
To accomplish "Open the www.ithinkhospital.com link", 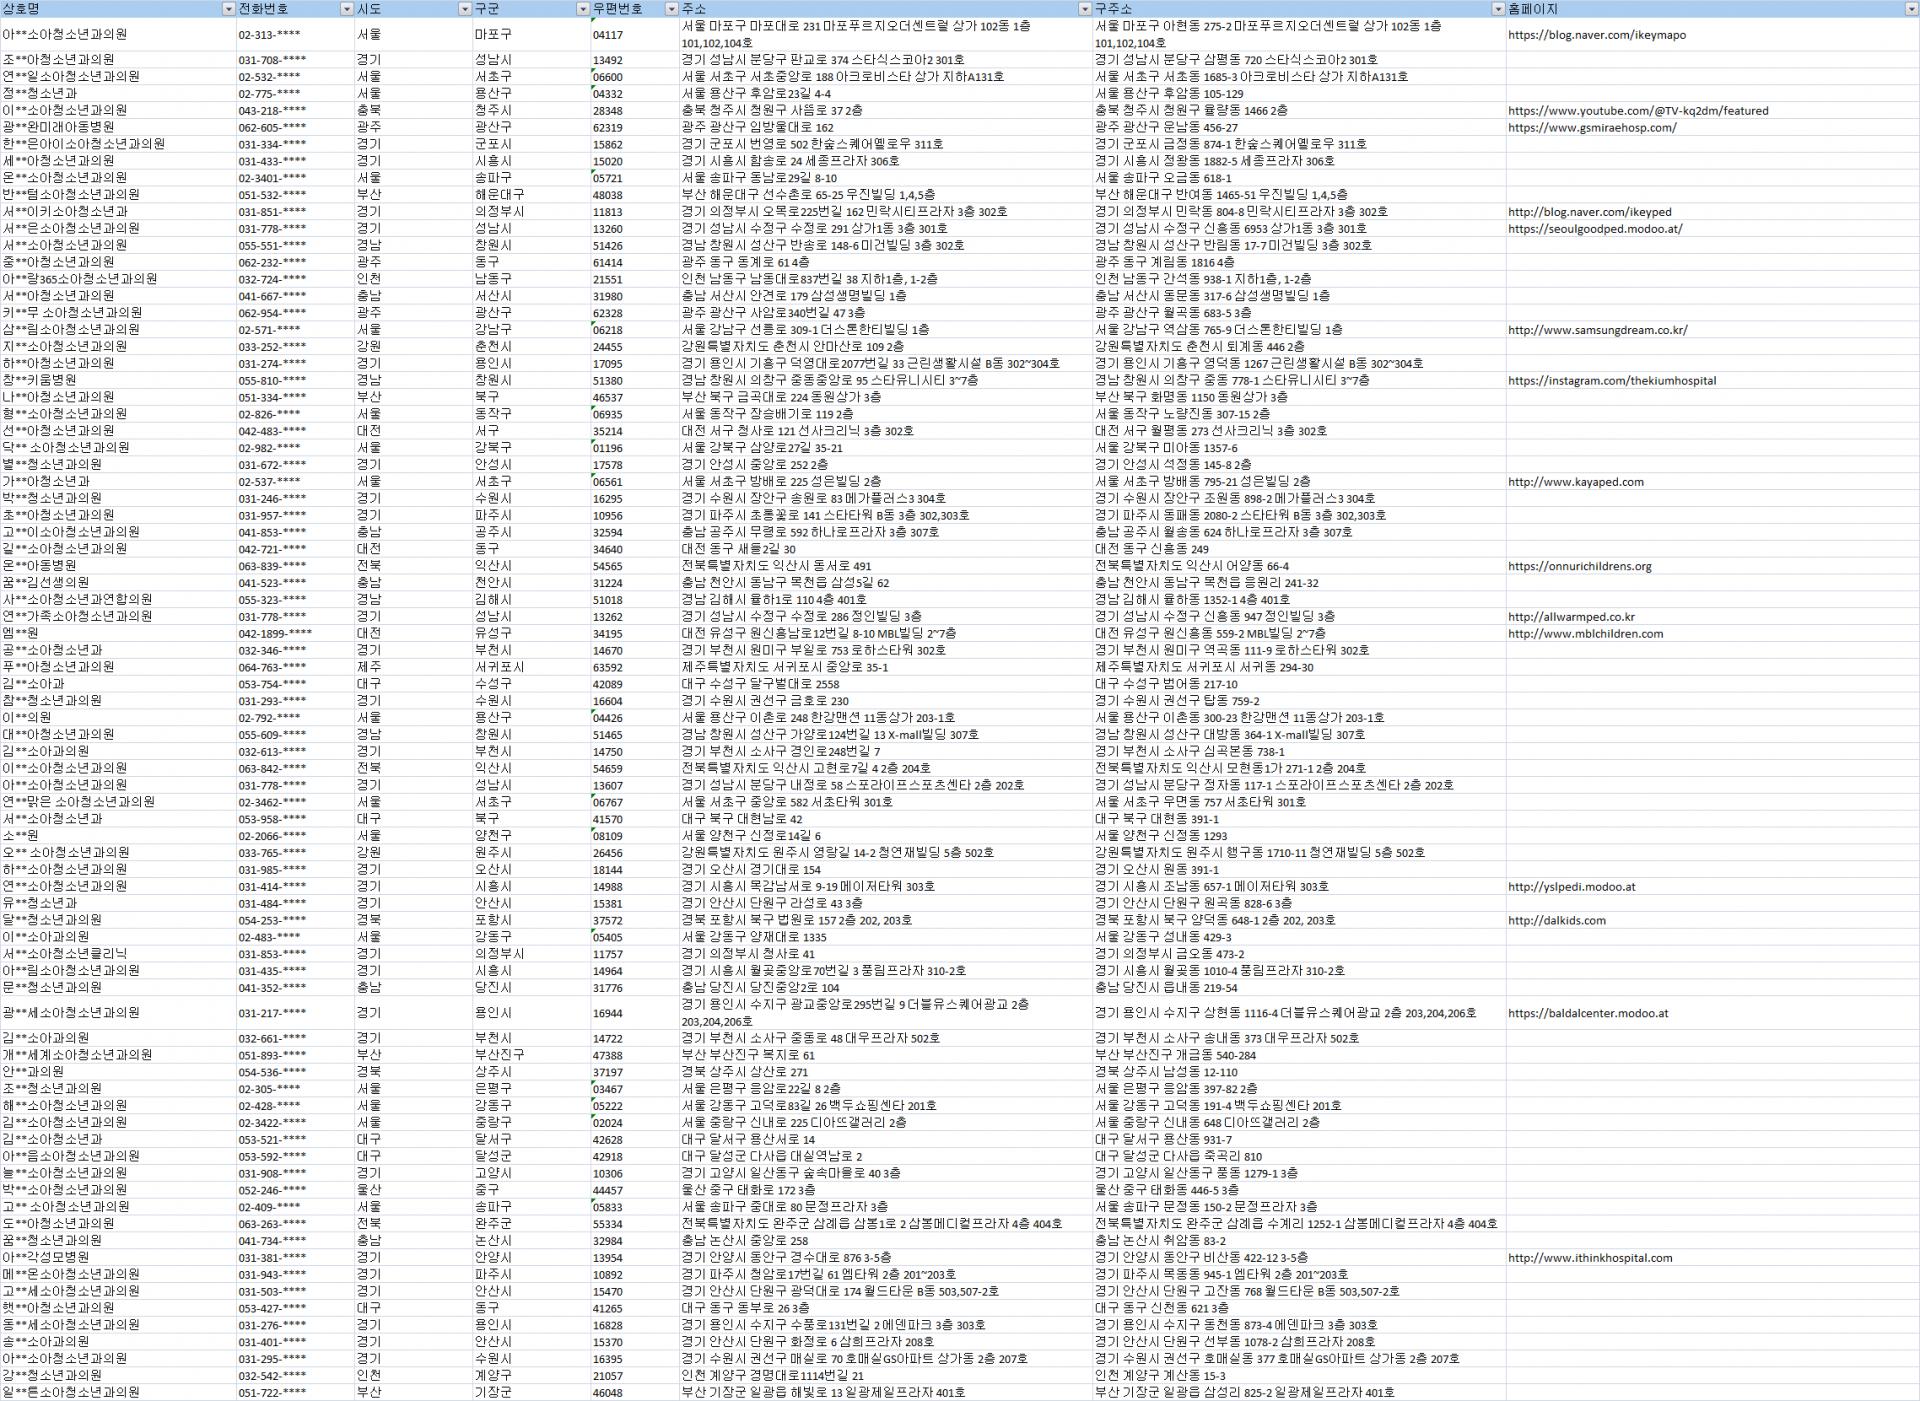I will pyautogui.click(x=1589, y=1258).
